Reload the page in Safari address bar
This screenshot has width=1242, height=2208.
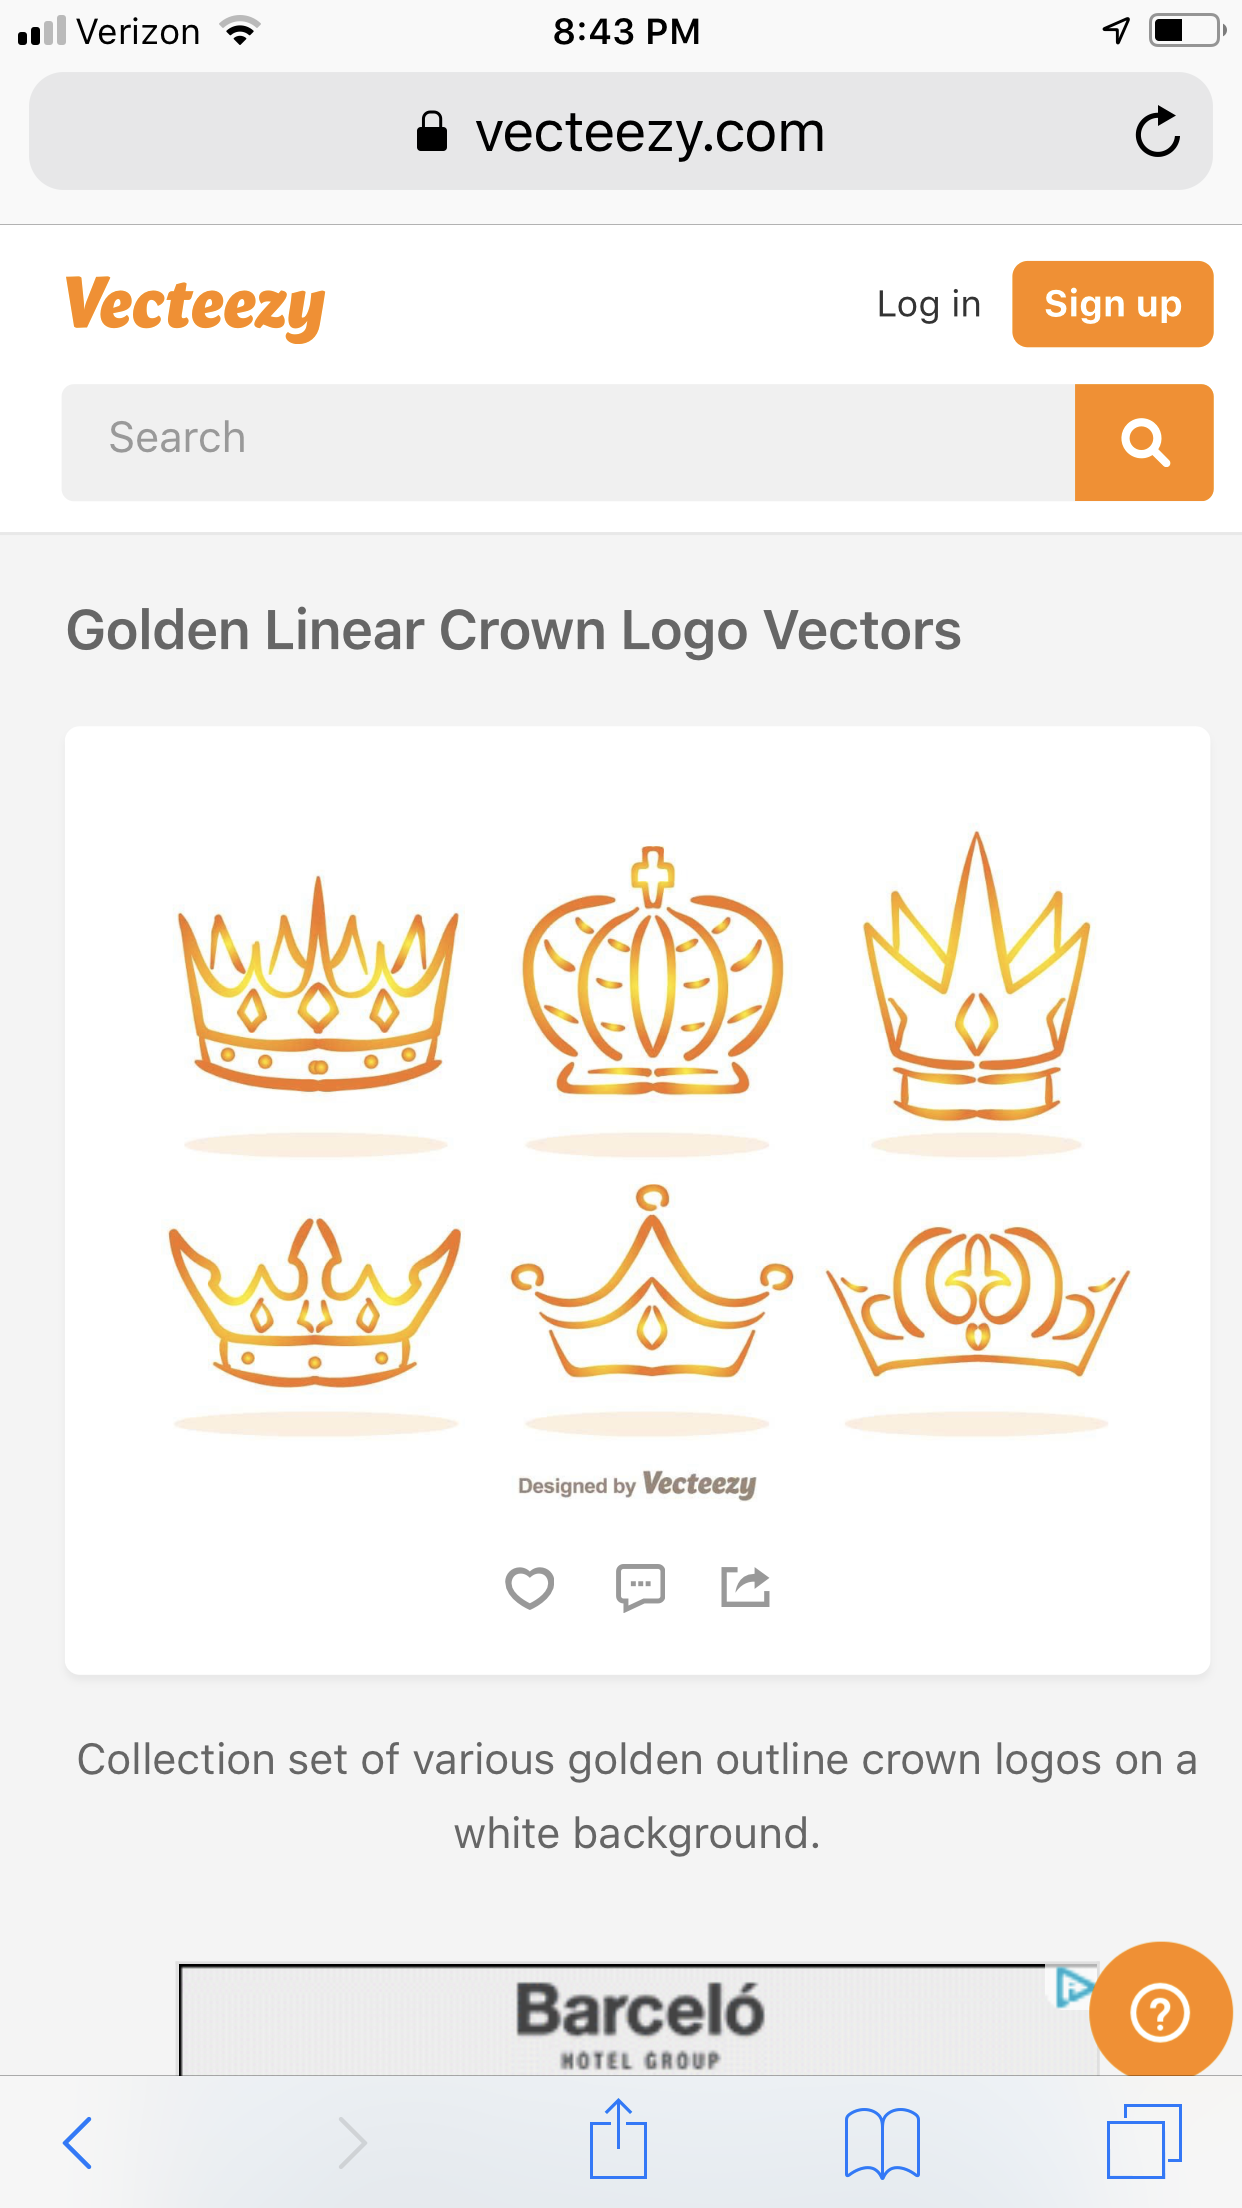(x=1158, y=132)
